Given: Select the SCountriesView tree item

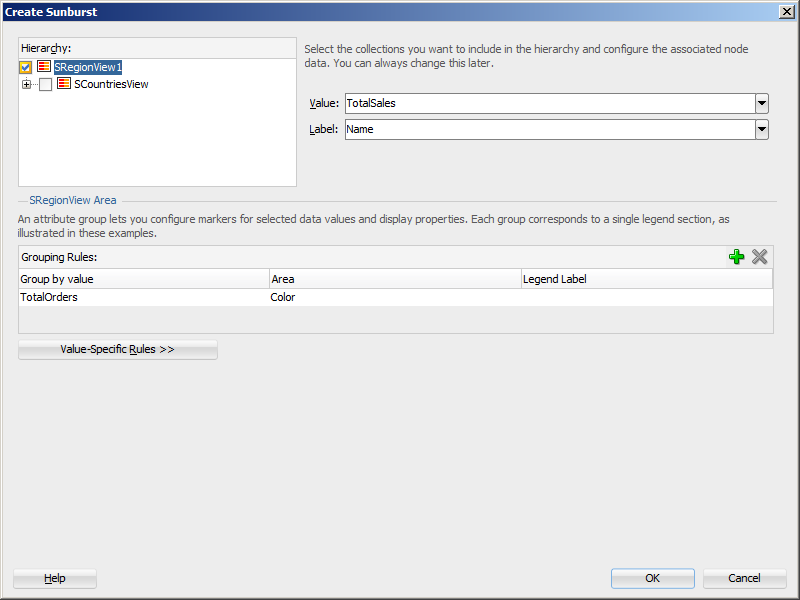Looking at the screenshot, I should coord(111,85).
